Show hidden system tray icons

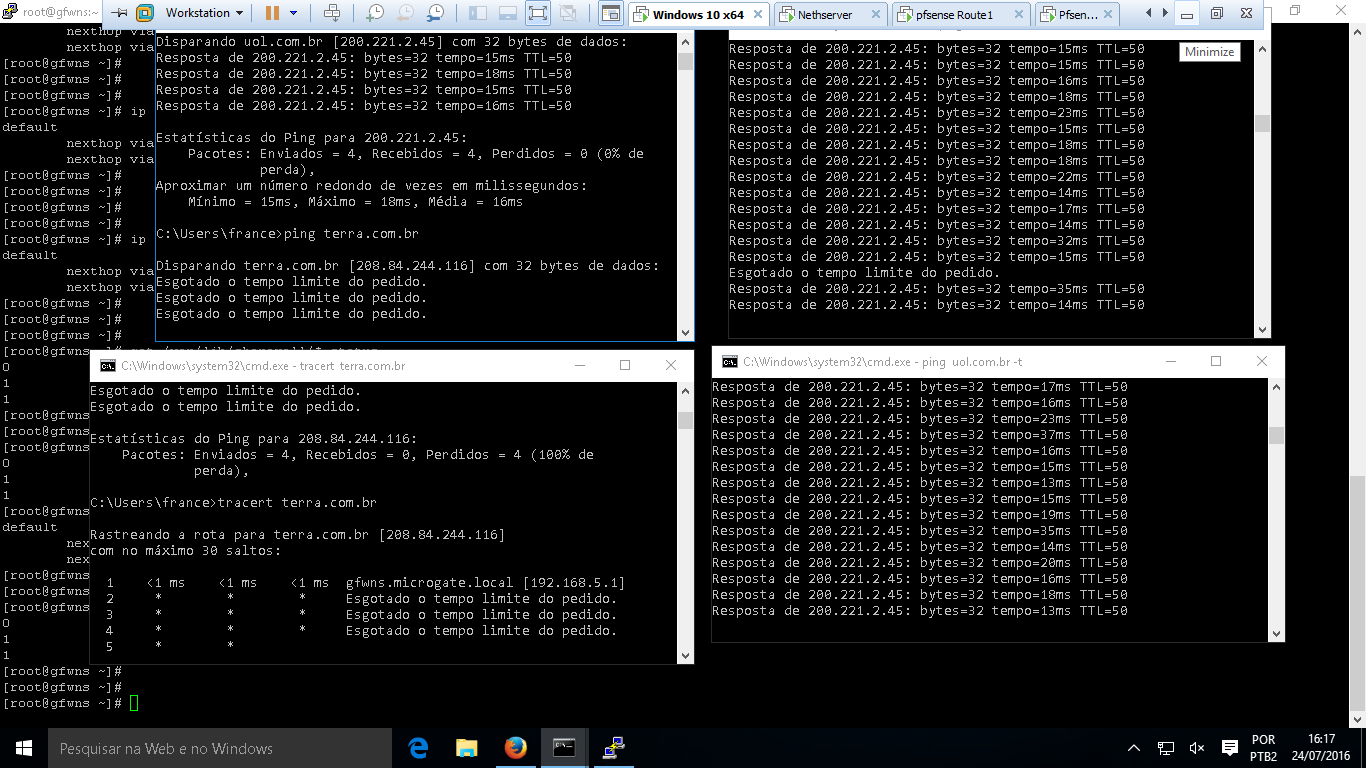click(1134, 748)
